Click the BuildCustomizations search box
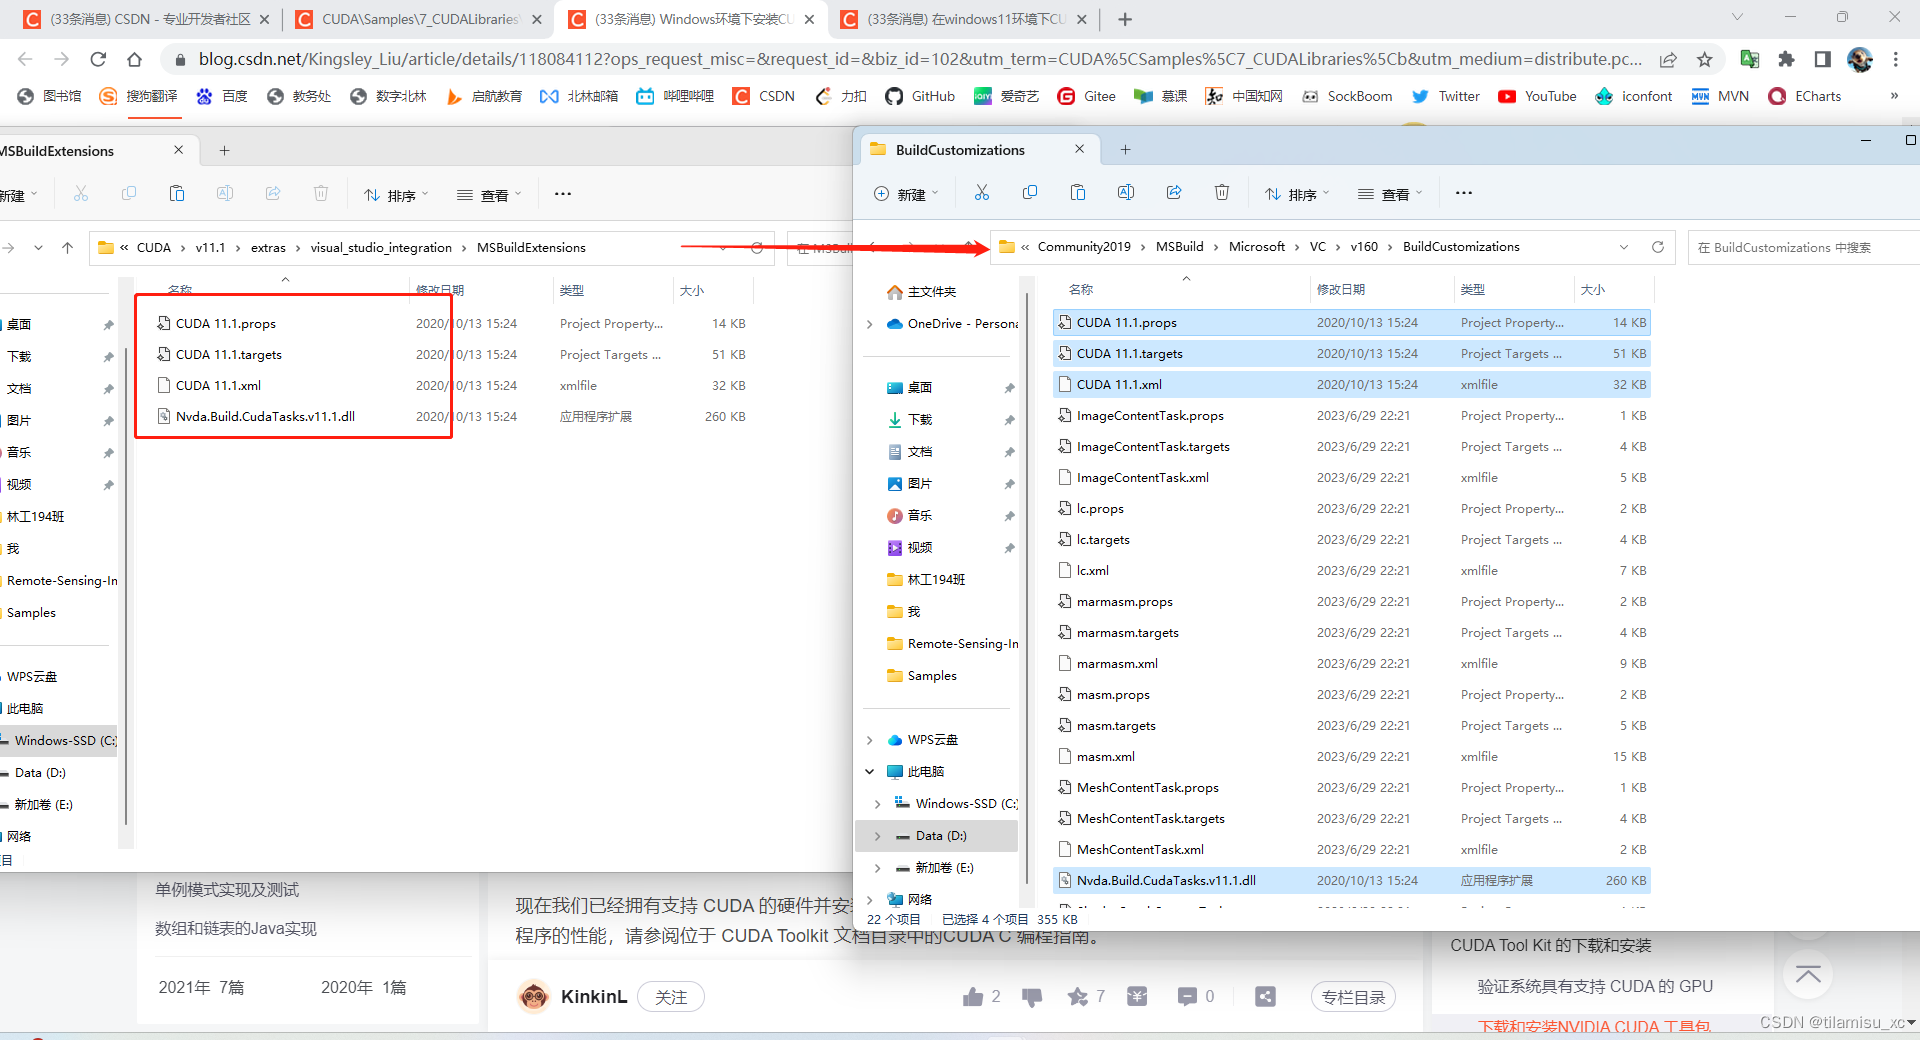 pos(1804,247)
